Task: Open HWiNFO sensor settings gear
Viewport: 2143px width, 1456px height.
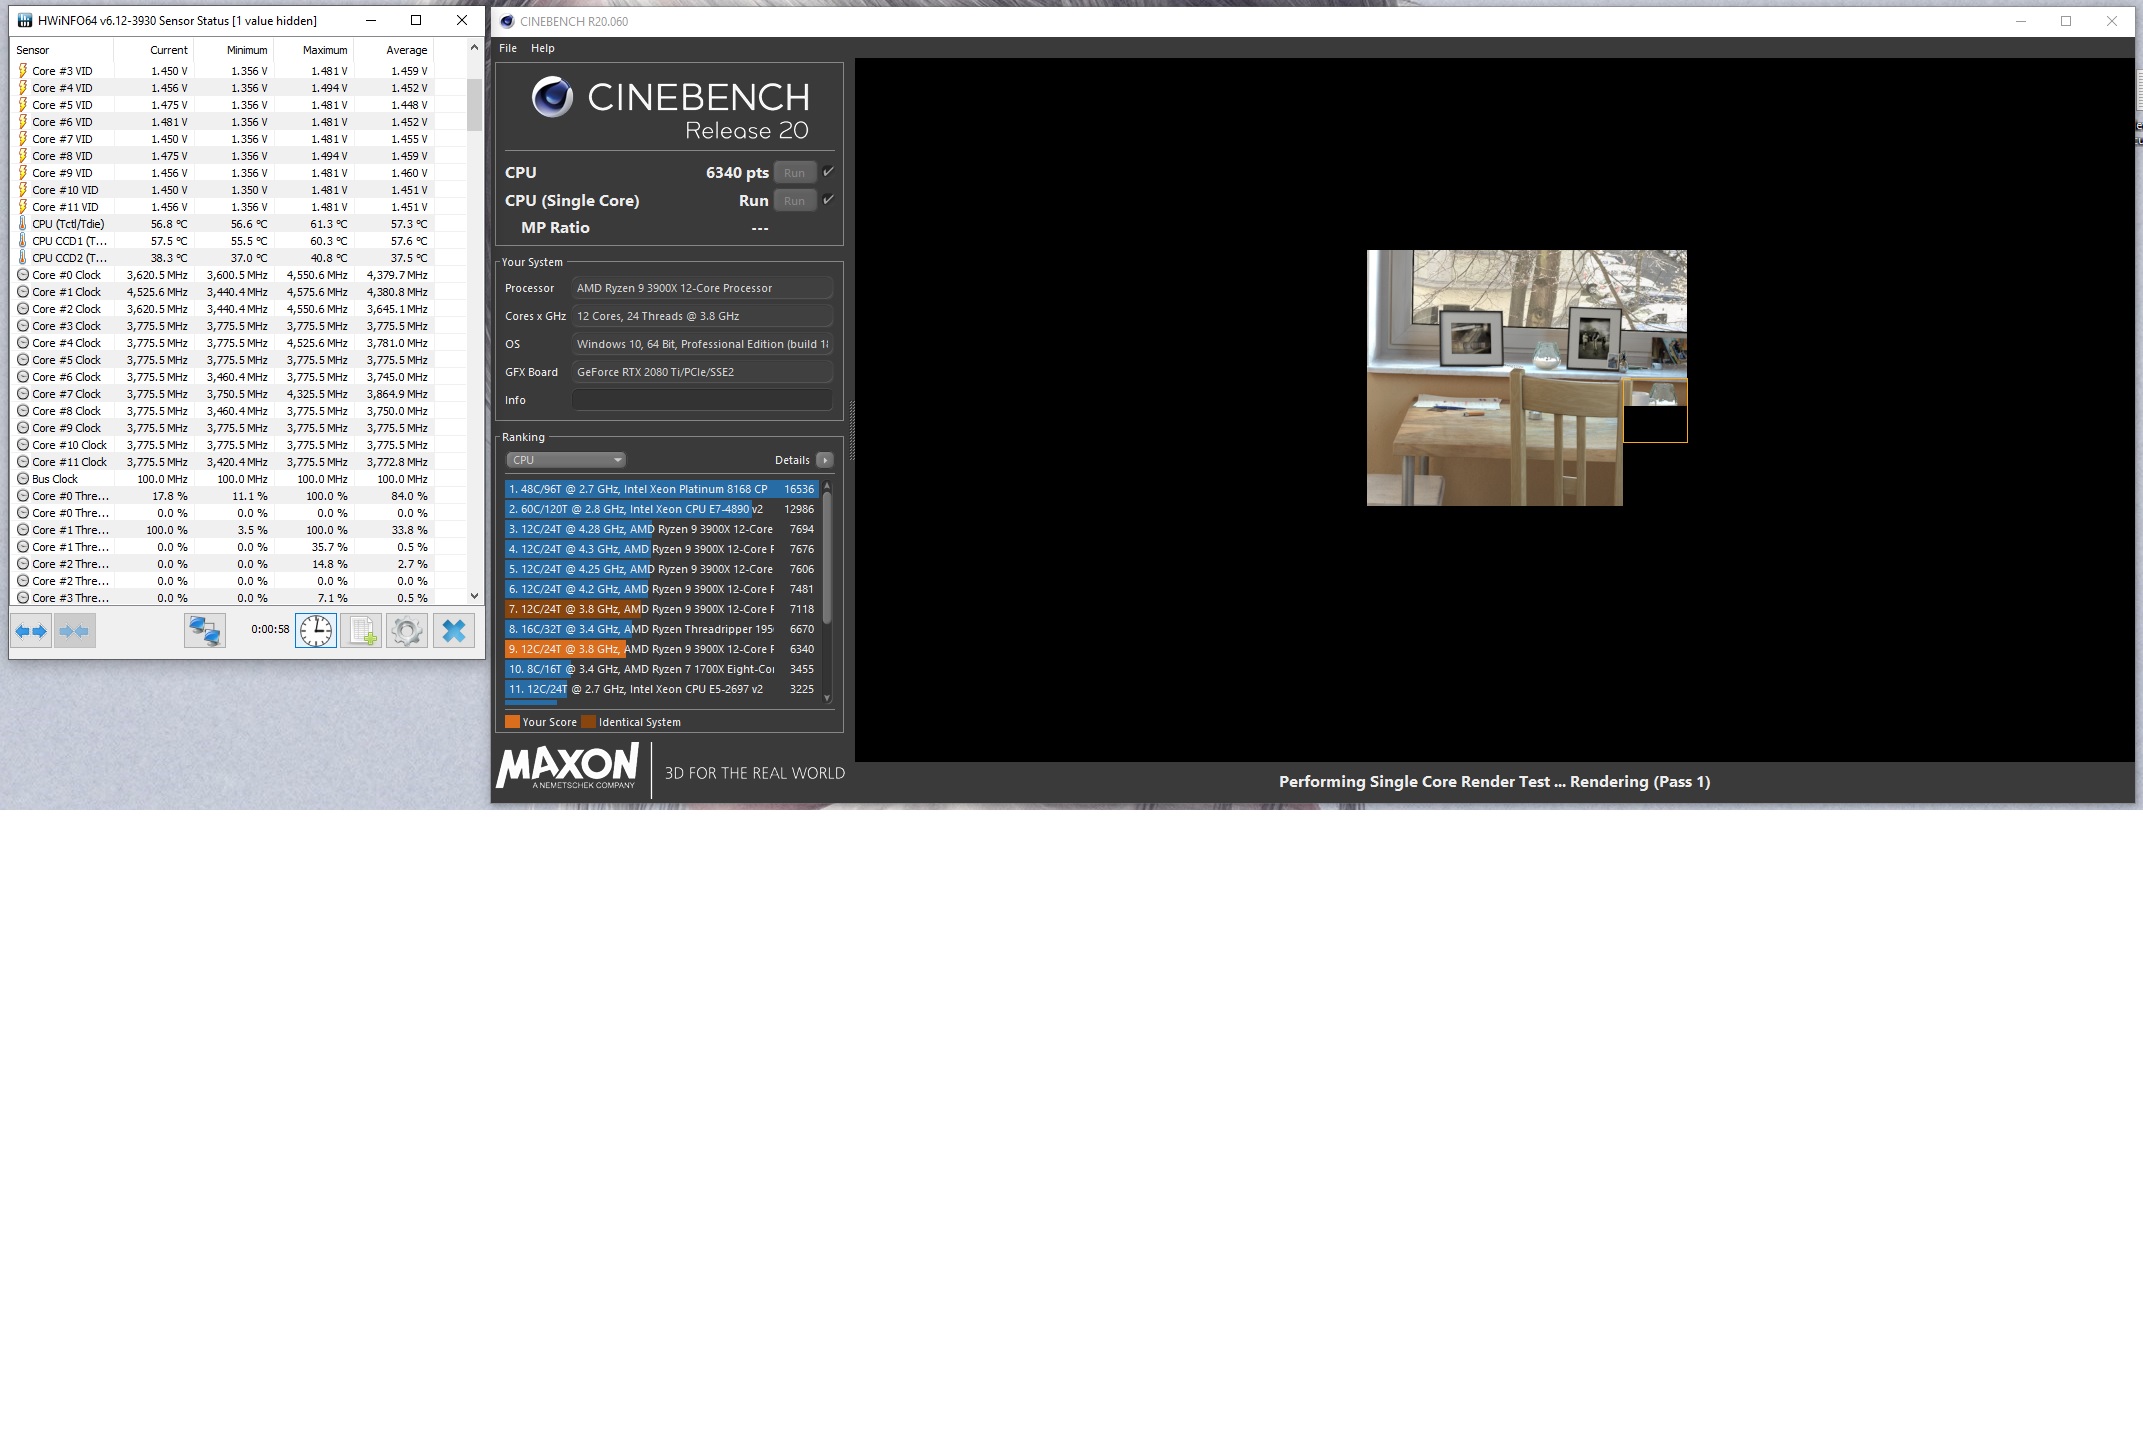Action: pos(407,631)
